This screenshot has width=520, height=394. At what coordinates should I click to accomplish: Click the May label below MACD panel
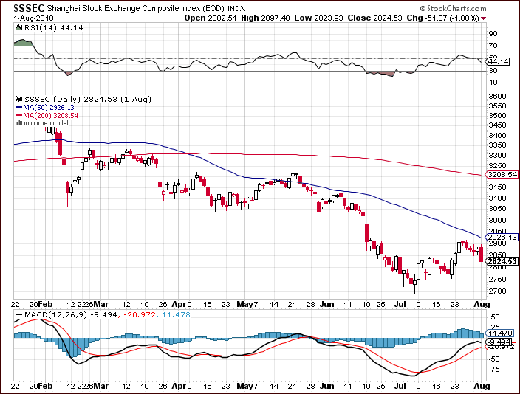[245, 386]
